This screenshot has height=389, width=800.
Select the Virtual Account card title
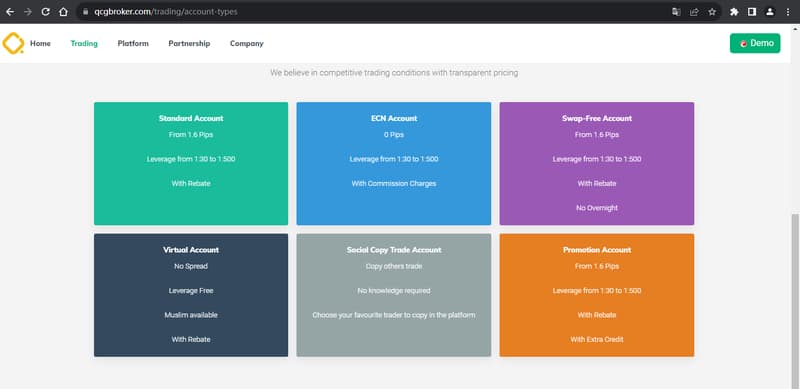click(191, 250)
